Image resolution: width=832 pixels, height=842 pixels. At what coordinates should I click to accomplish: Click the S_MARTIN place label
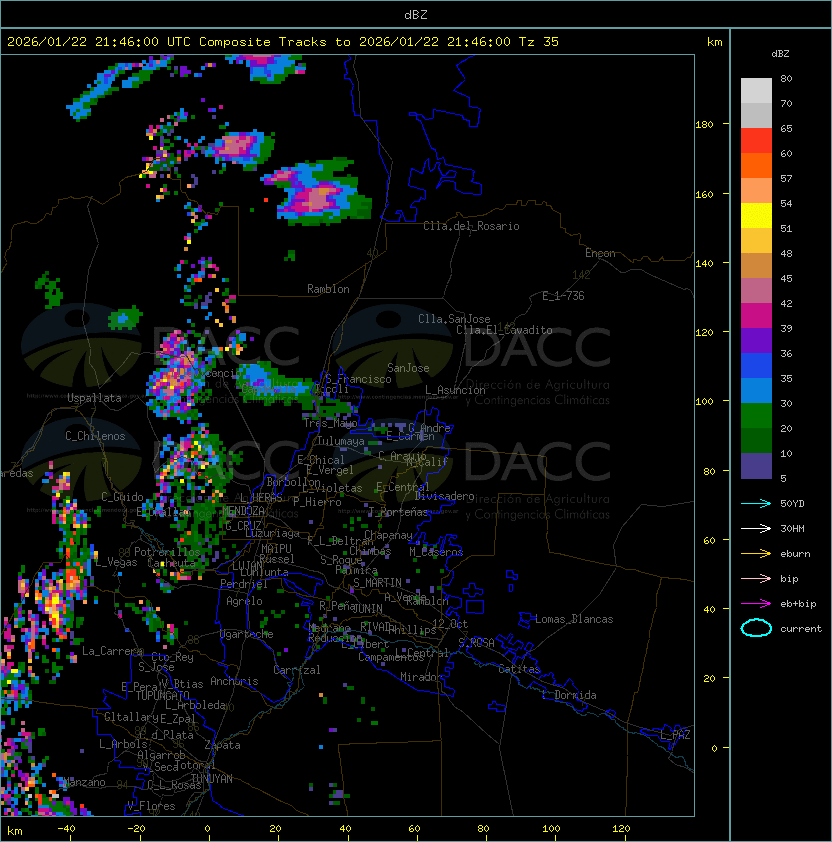click(x=377, y=583)
